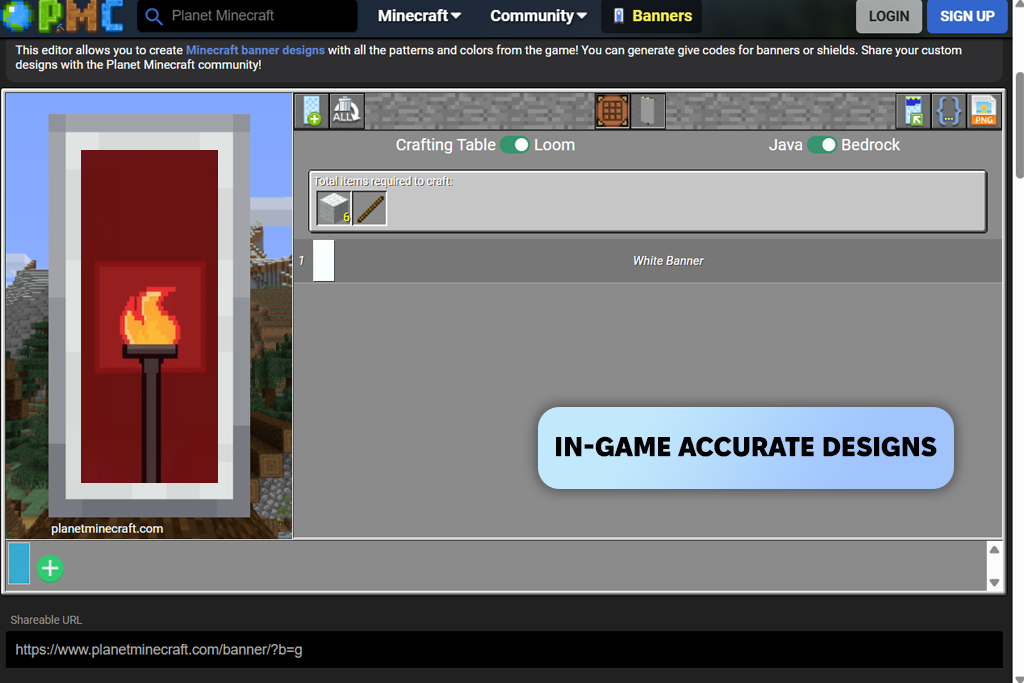Follow the Minecraft banner designs link
The height and width of the screenshot is (683, 1024).
255,50
